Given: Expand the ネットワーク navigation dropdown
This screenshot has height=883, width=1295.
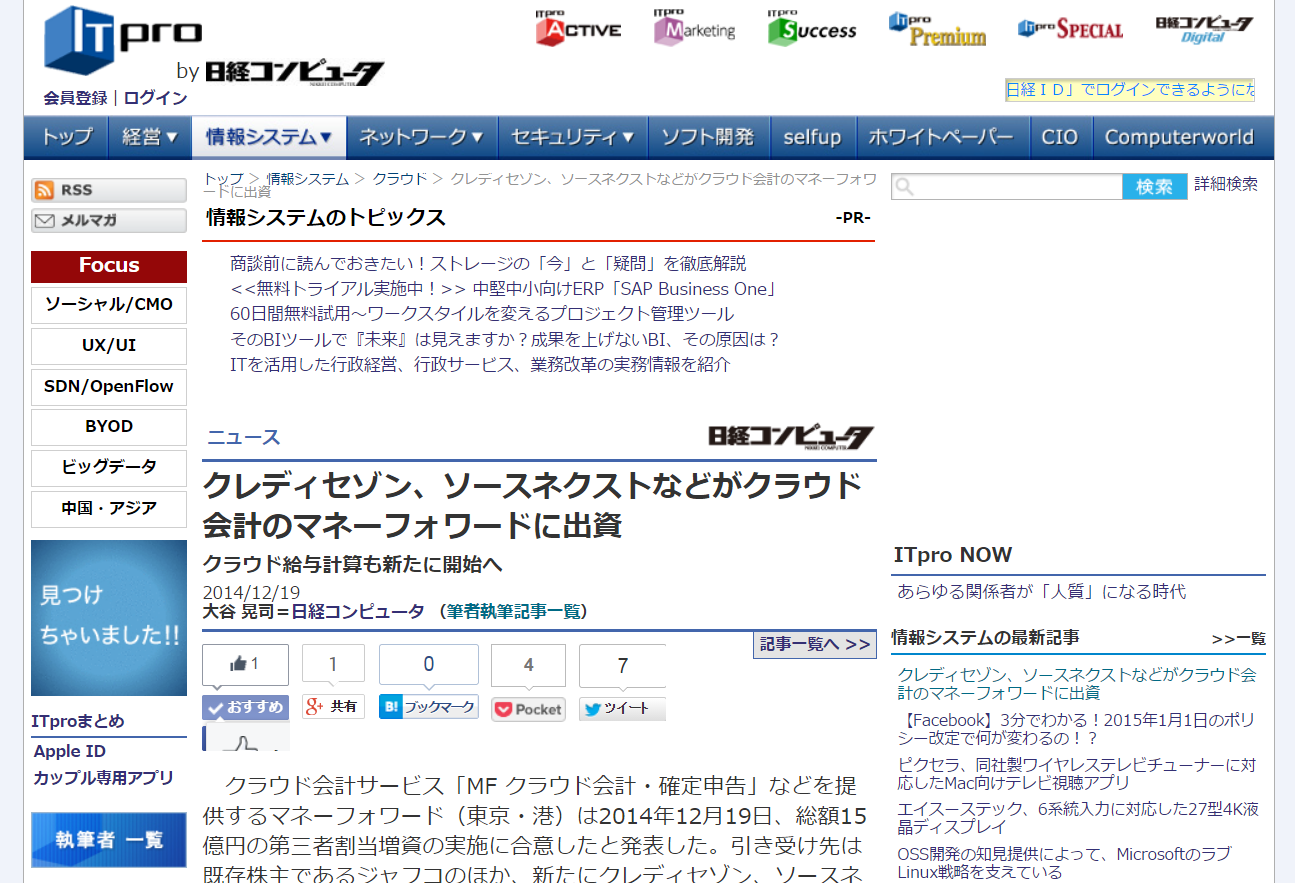Looking at the screenshot, I should click(x=421, y=137).
